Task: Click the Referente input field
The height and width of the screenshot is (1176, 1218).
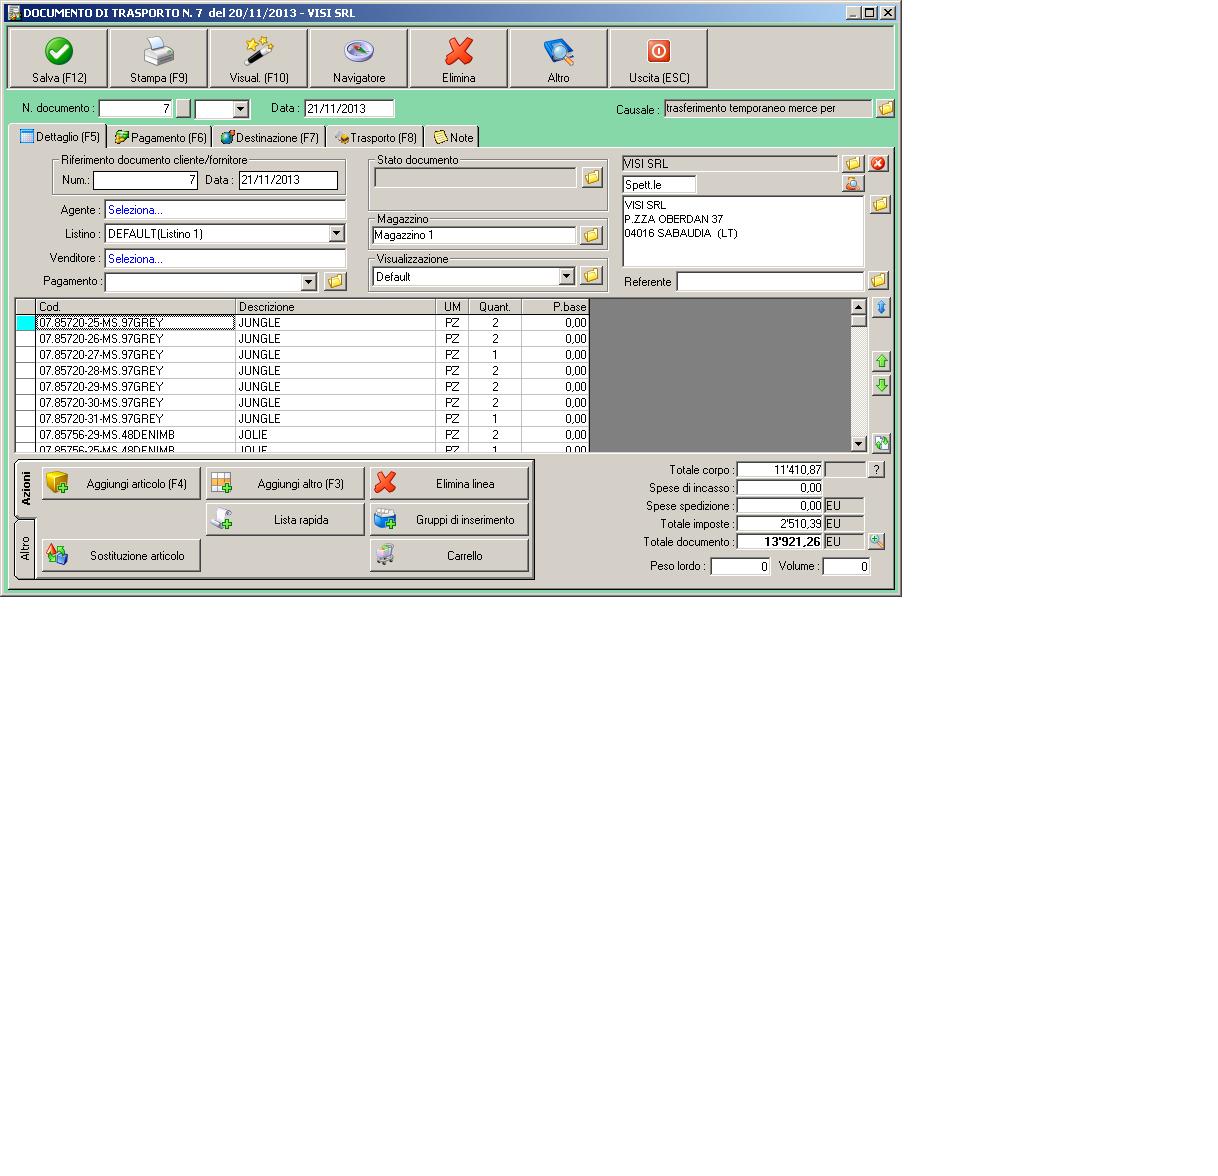Action: coord(770,281)
